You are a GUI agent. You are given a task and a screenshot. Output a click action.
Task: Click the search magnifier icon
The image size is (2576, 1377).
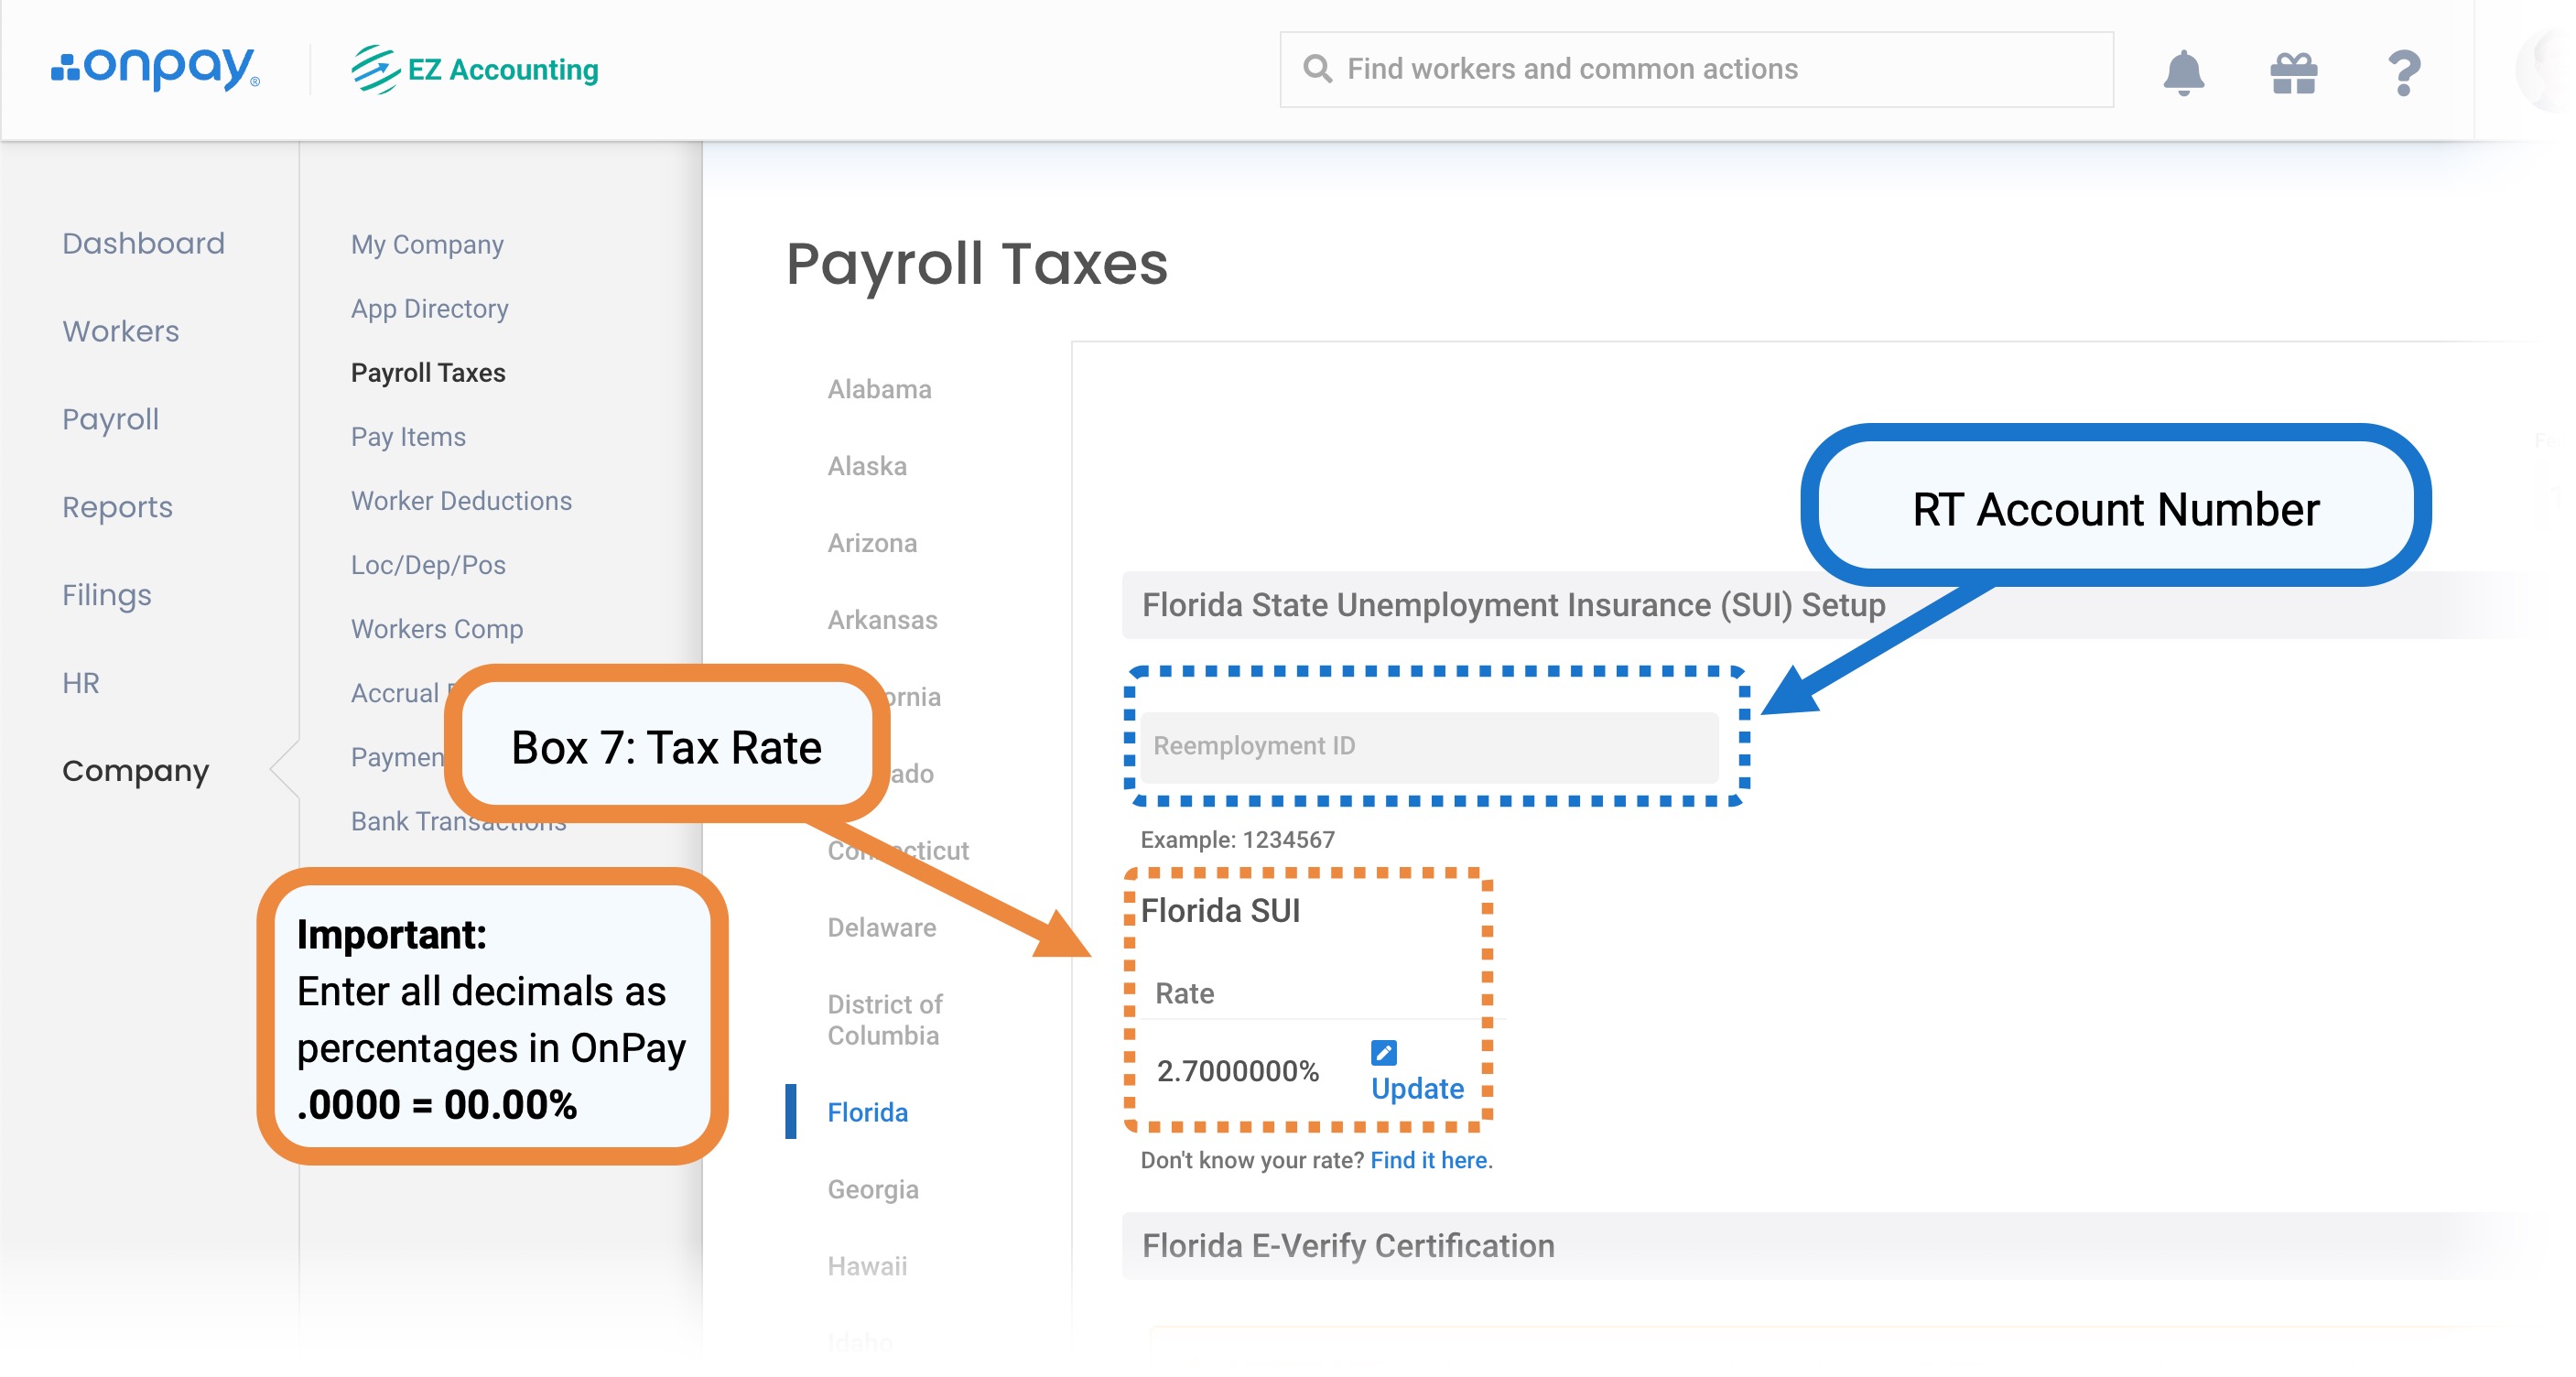(1317, 68)
